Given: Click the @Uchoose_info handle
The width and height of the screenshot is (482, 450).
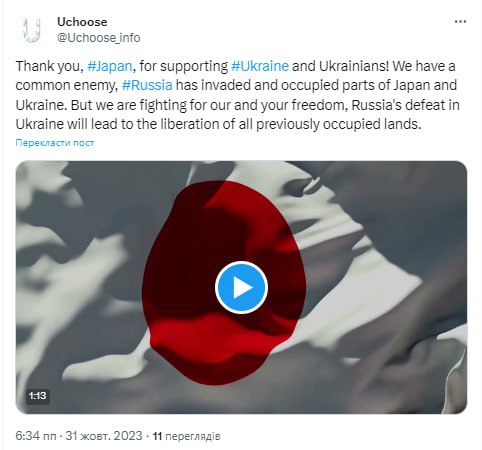Looking at the screenshot, I should tap(98, 38).
